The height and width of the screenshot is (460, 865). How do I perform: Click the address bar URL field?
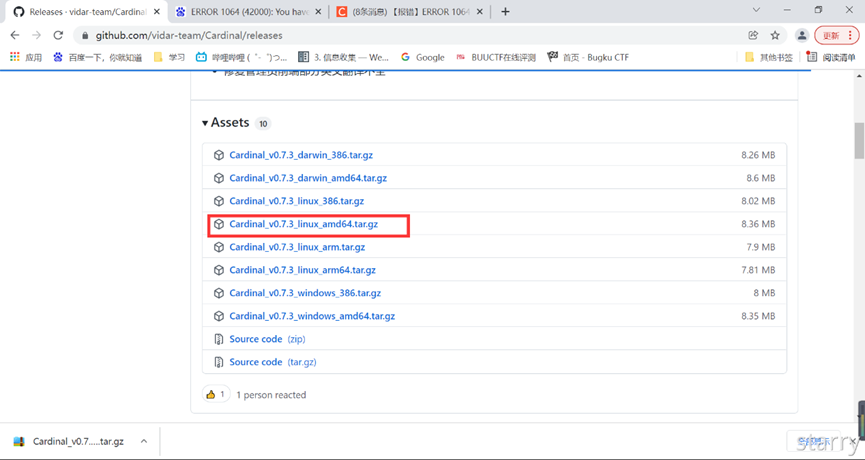click(408, 35)
